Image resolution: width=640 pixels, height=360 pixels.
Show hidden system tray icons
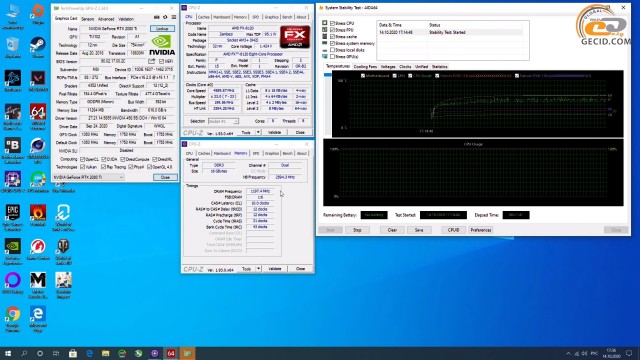[x=568, y=353]
